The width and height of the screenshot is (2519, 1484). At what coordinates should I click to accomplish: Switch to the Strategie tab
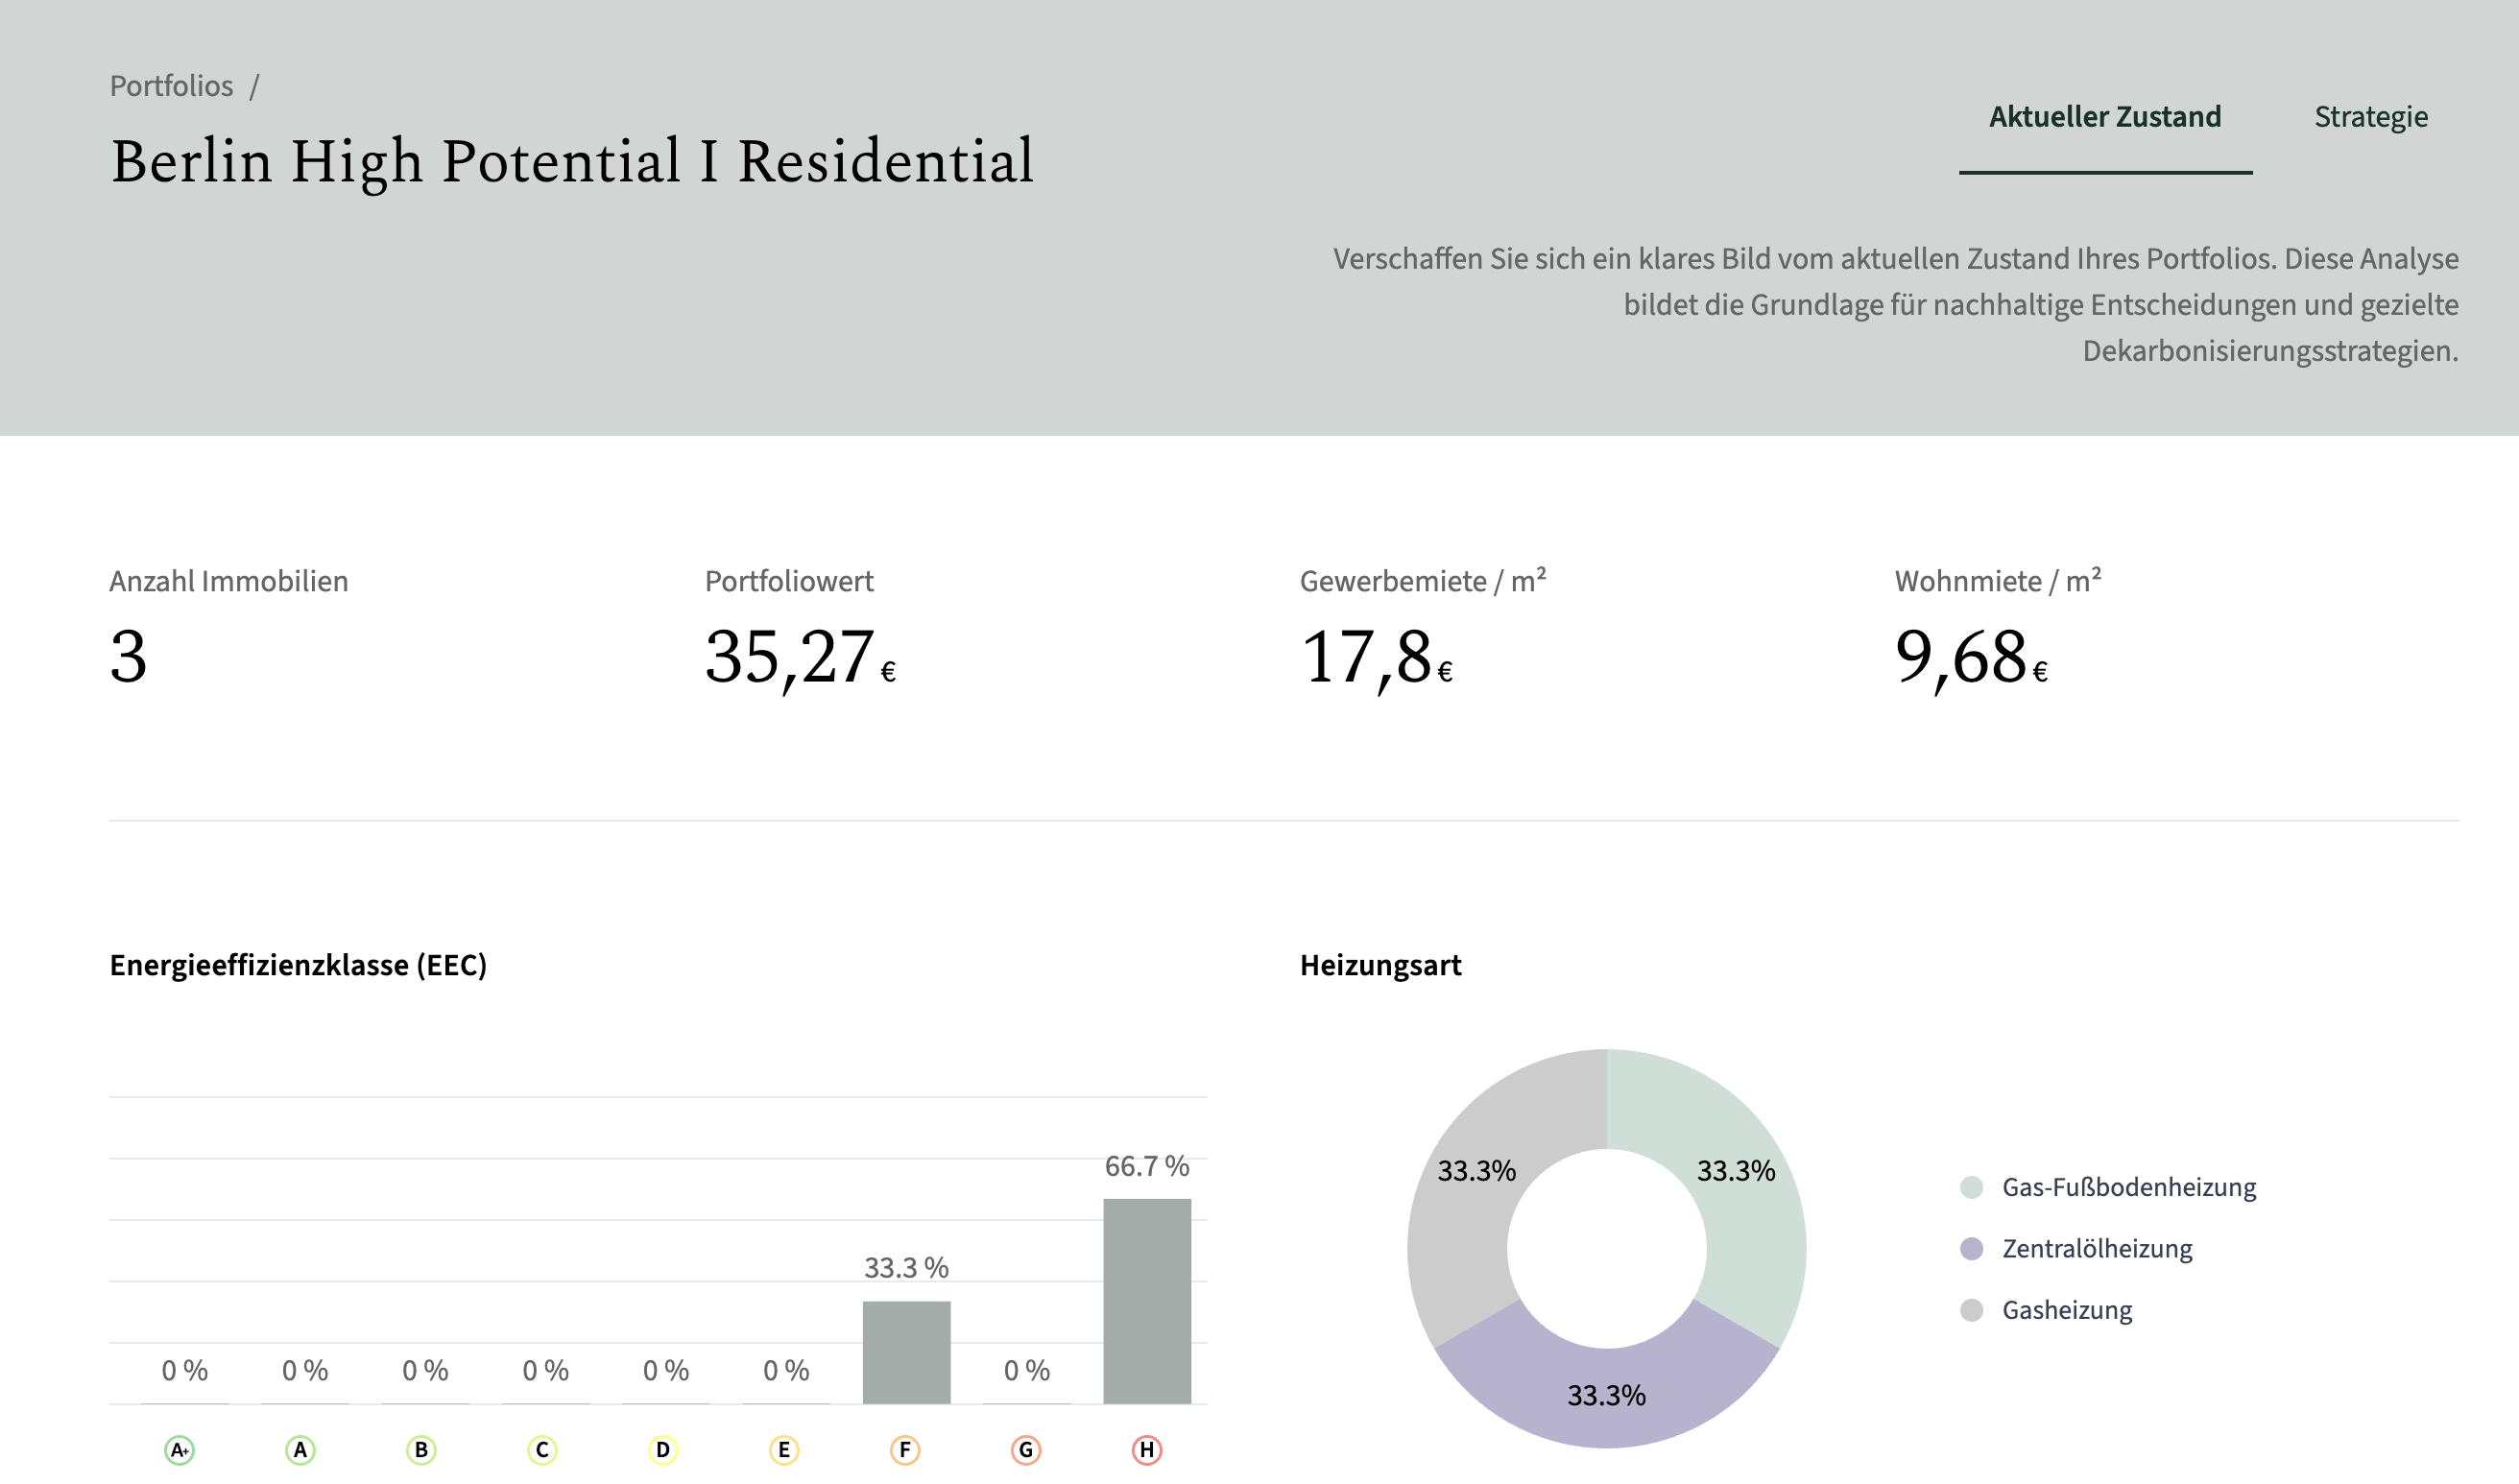coord(2371,117)
